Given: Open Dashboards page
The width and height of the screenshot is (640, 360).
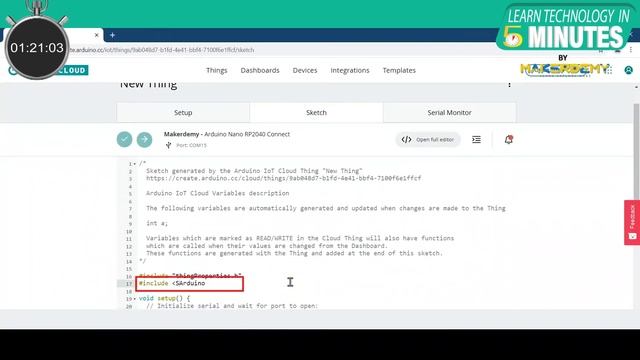Looking at the screenshot, I should [260, 70].
